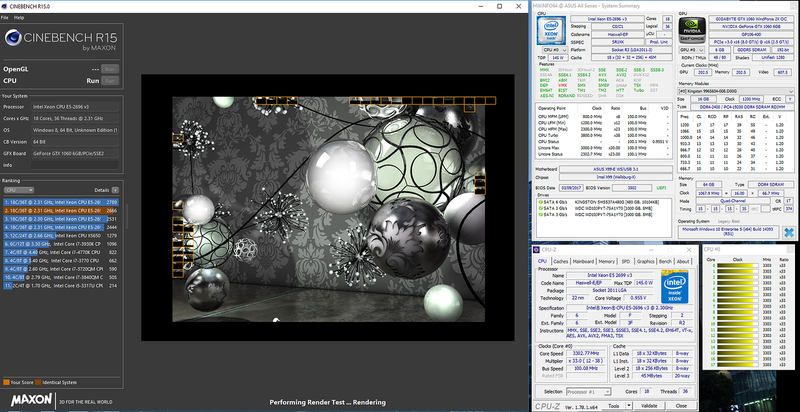Close the CPU #0 clock window
Image resolution: width=800 pixels, height=412 pixels.
click(x=788, y=250)
